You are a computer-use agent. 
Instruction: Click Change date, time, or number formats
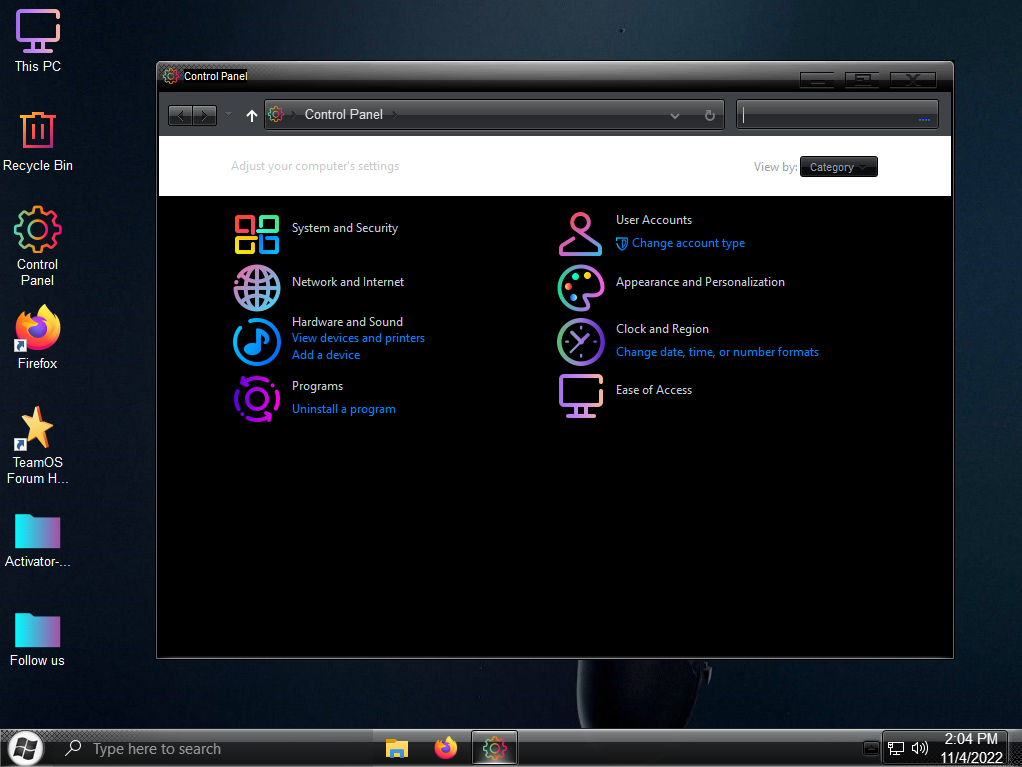[717, 352]
